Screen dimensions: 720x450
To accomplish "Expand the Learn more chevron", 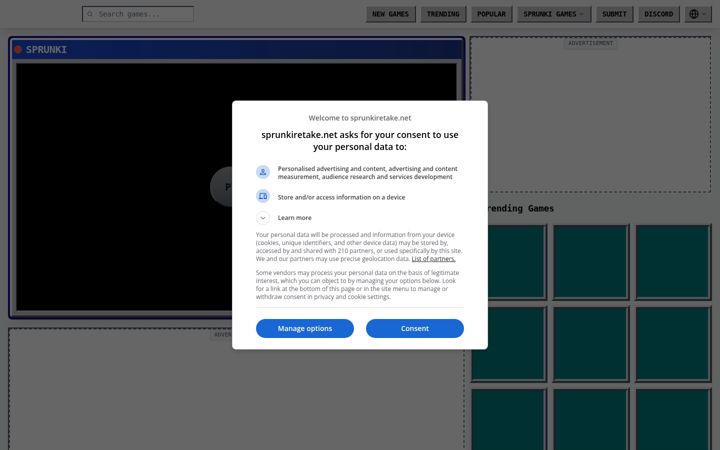I will tap(263, 218).
